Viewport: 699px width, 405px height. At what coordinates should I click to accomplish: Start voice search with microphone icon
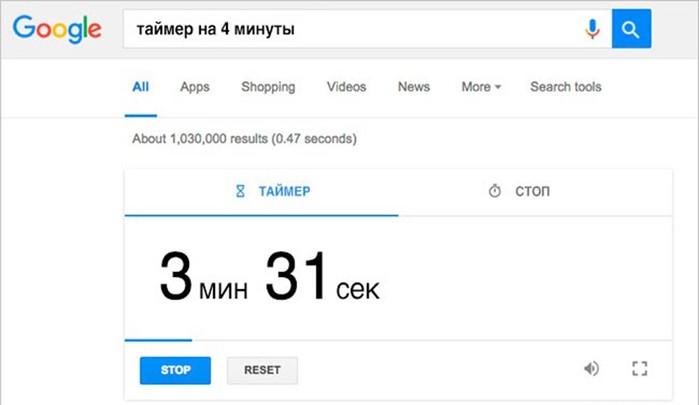[592, 29]
